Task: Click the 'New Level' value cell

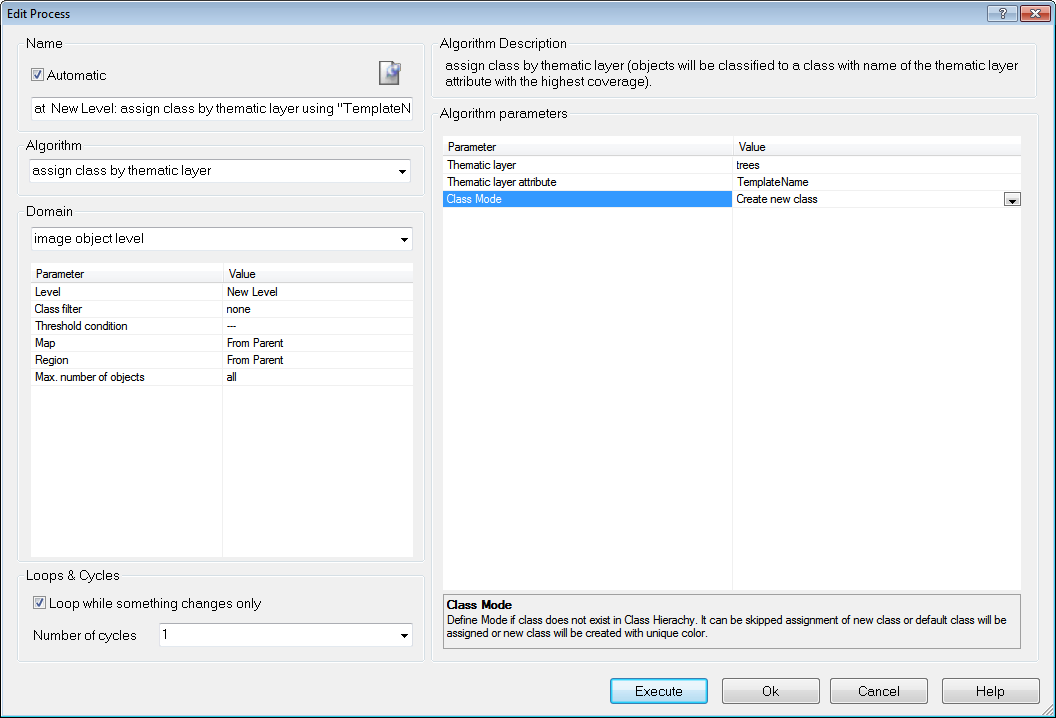Action: [318, 292]
